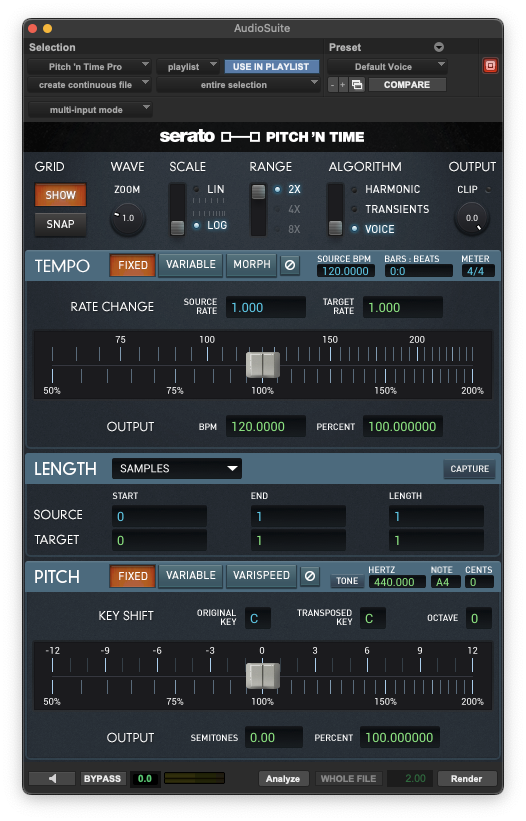Screen dimensions: 526x821
Task: Select Tempo VARIABLE mode tab
Action: [x=191, y=265]
